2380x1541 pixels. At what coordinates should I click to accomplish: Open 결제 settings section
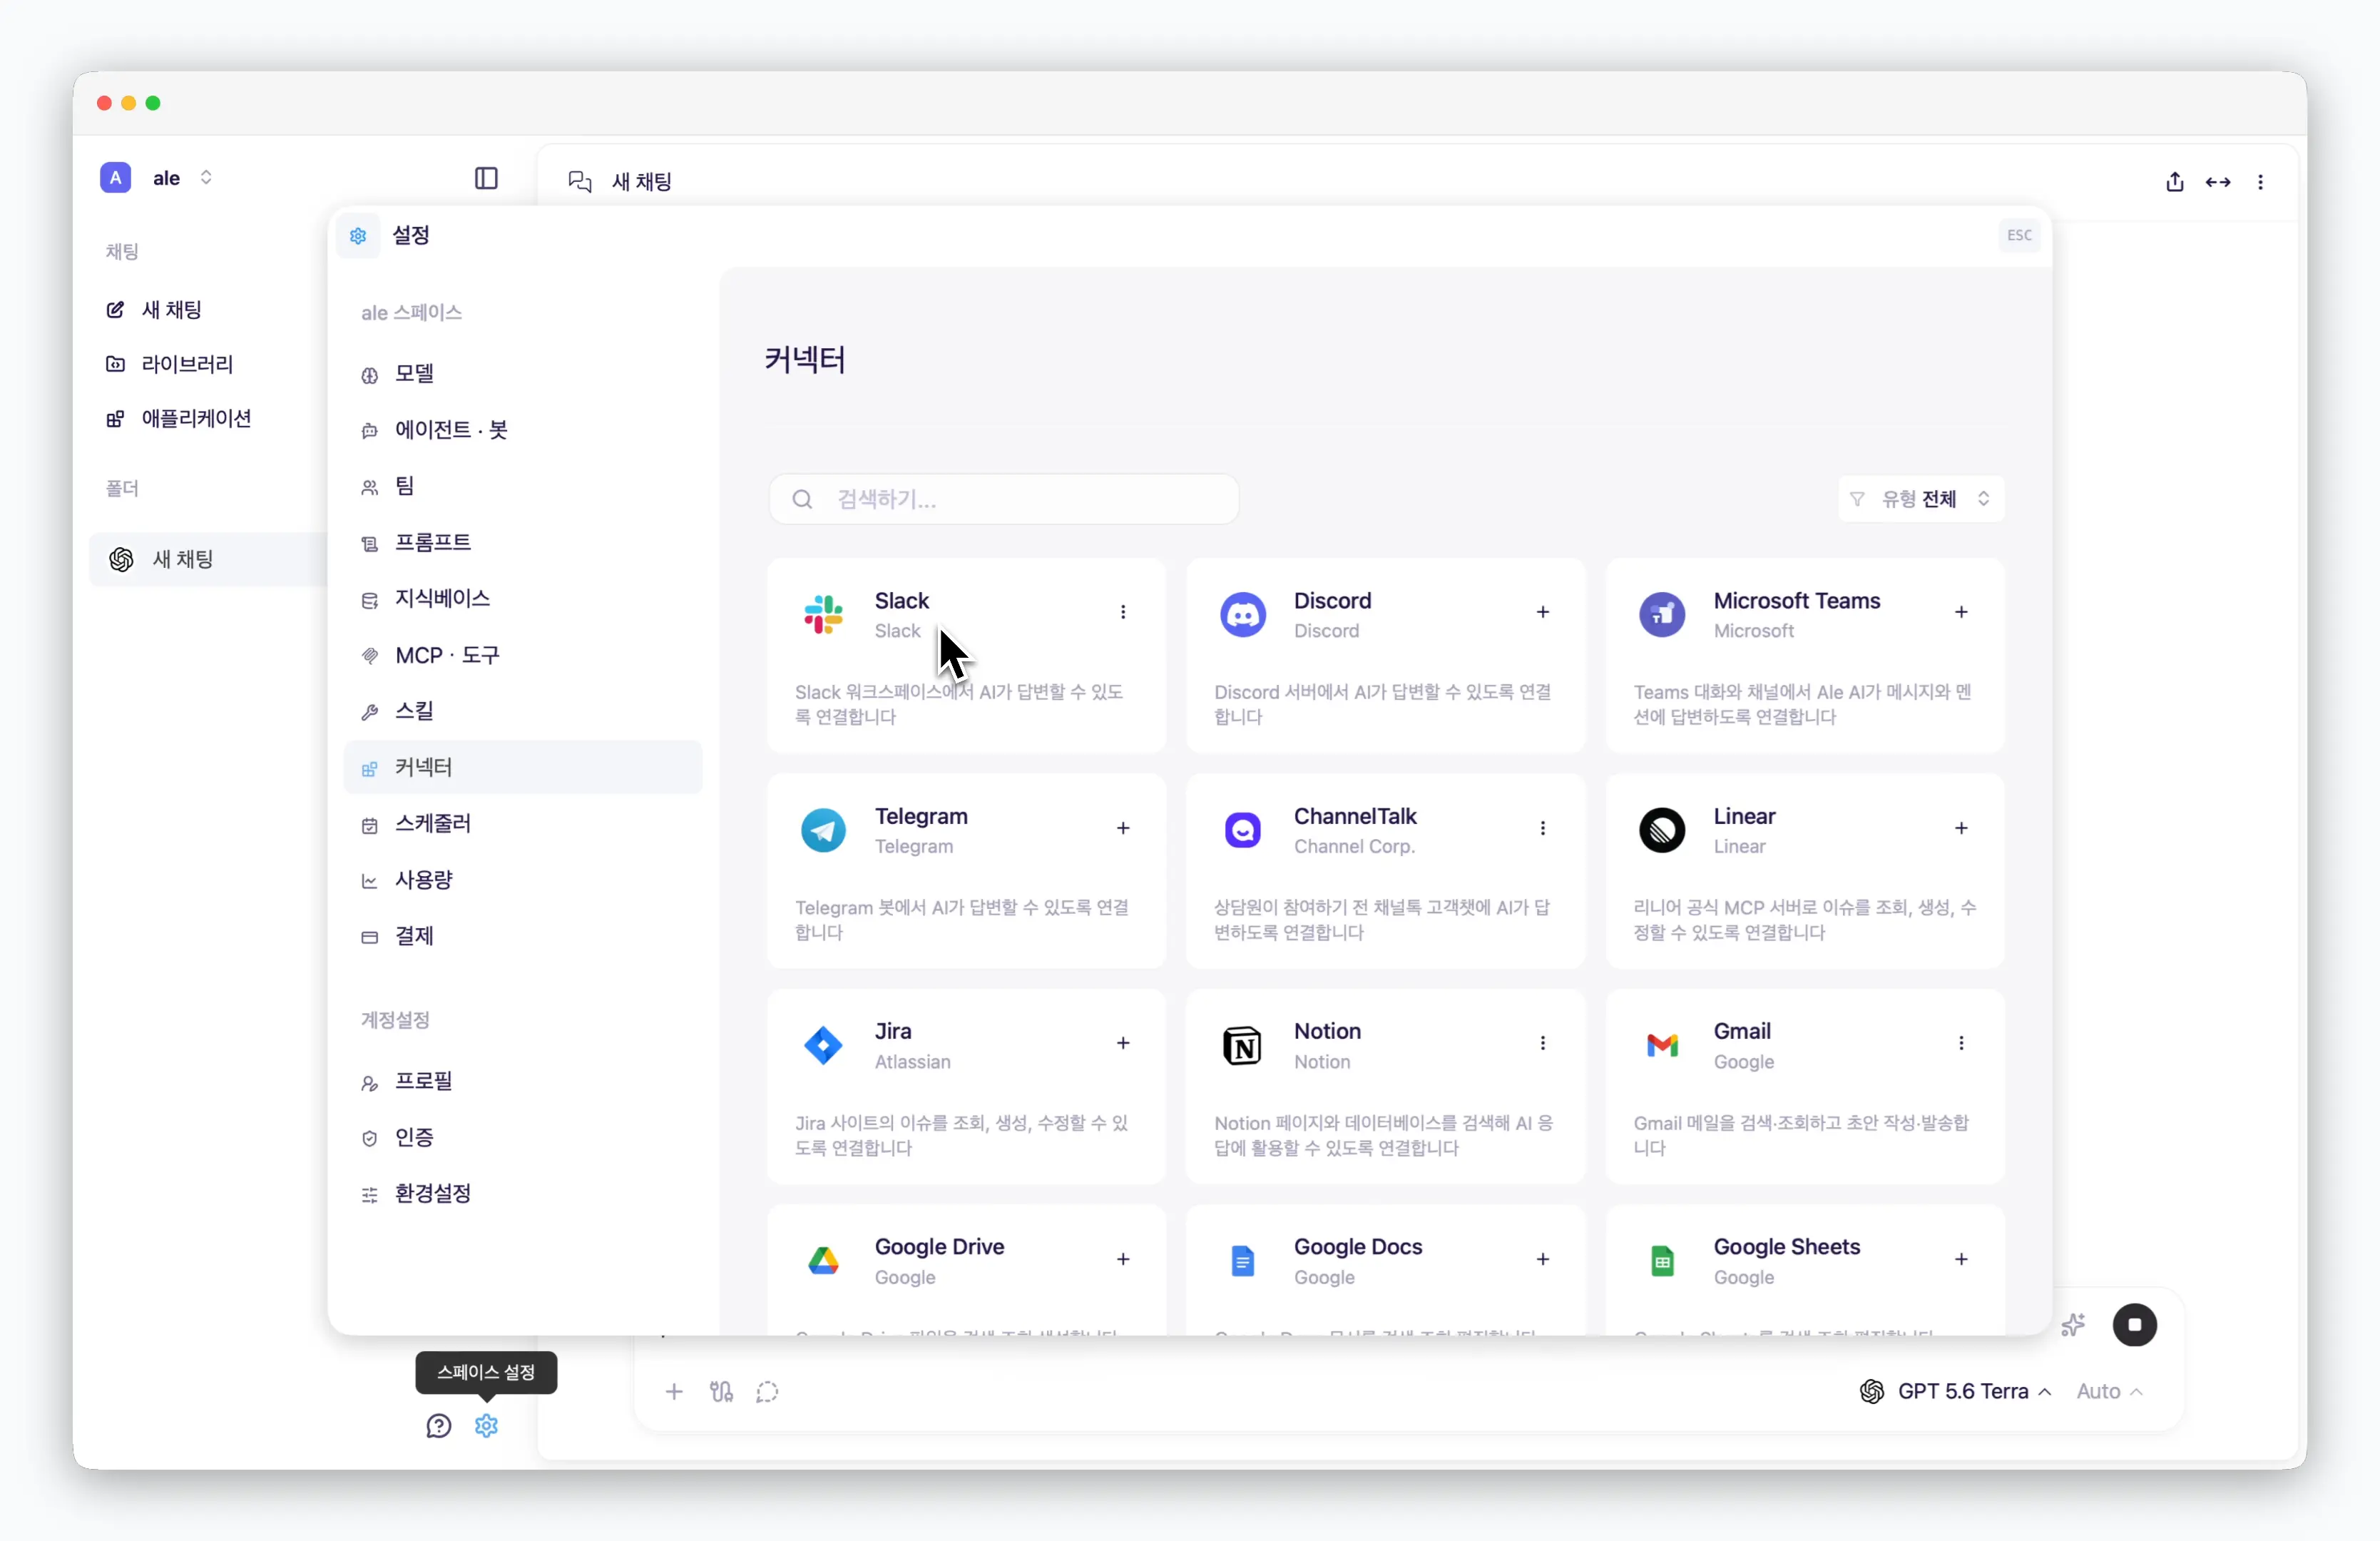point(522,936)
